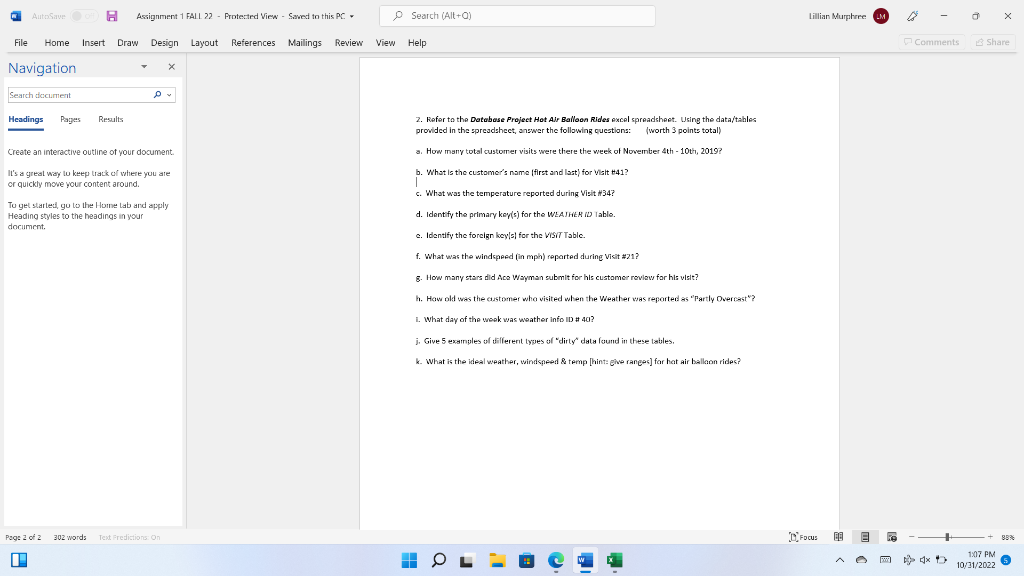Expand search options dropdown arrow
This screenshot has width=1024, height=576.
(x=169, y=95)
